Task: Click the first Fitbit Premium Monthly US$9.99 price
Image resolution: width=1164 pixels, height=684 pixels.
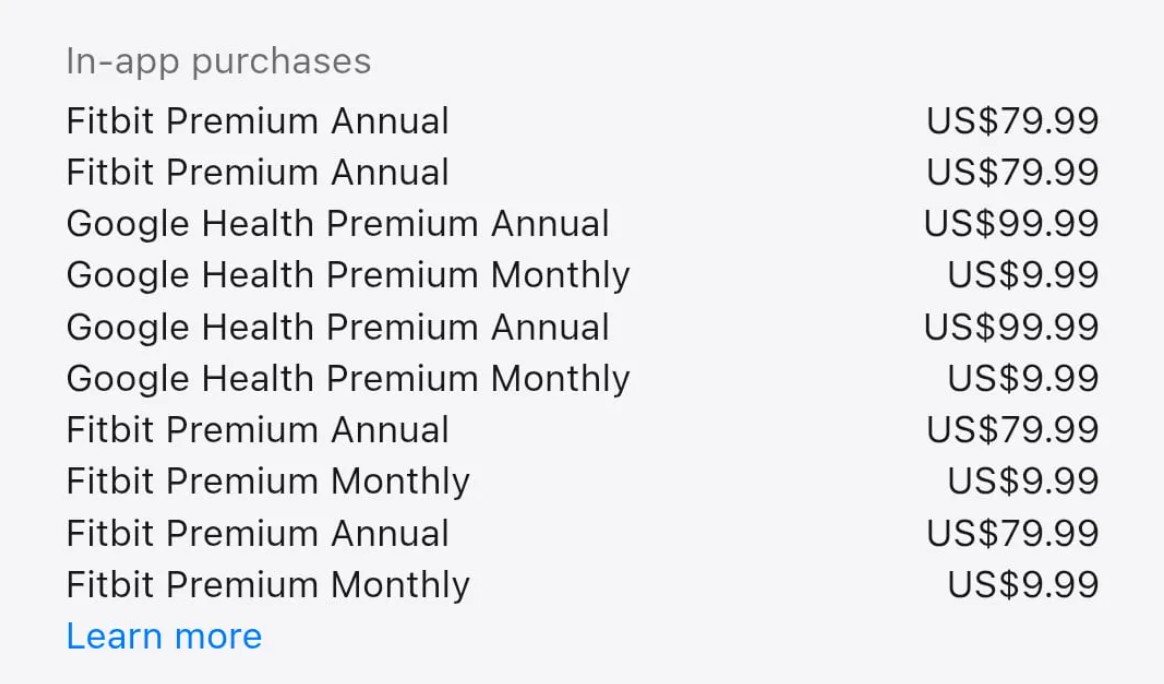Action: click(1022, 481)
